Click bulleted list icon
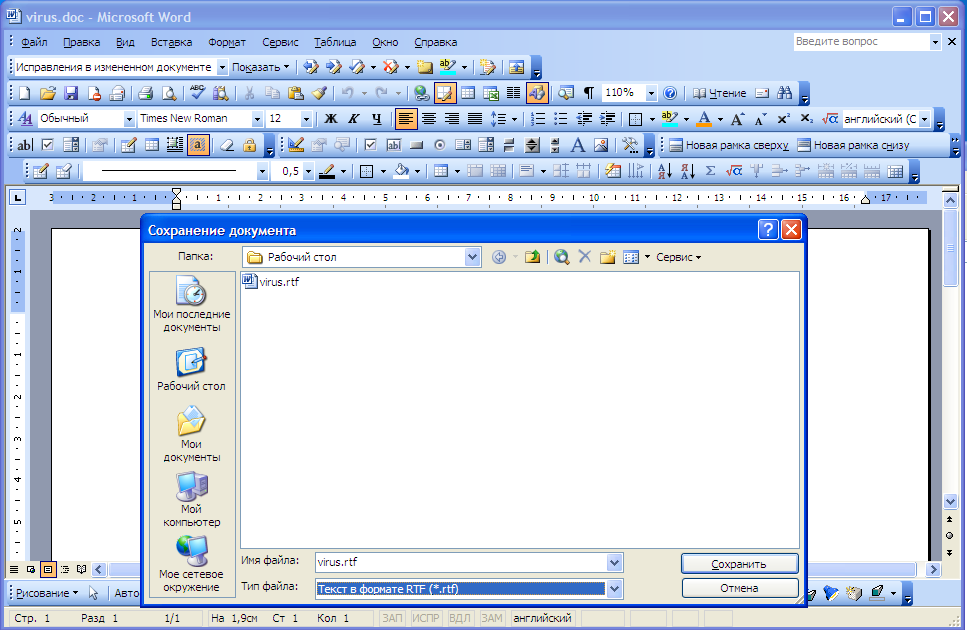This screenshot has height=630, width=967. 561,119
